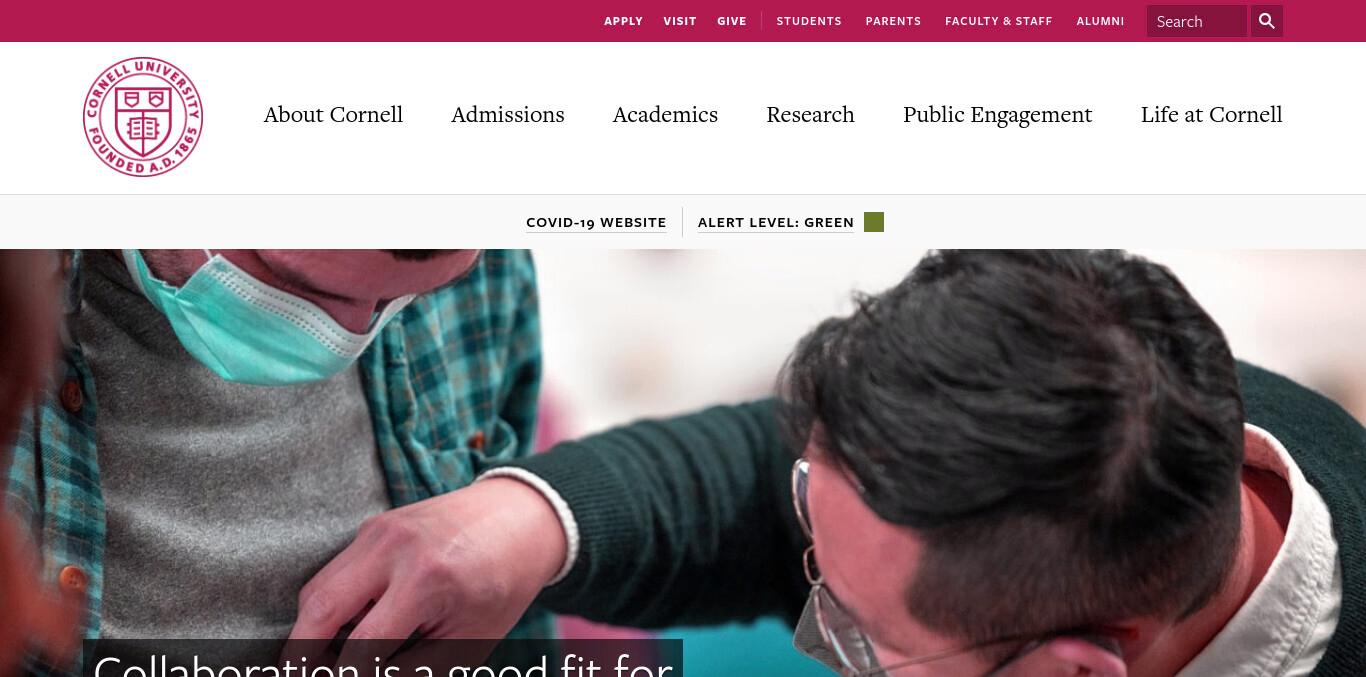
Task: Open the Alumni link
Action: point(1100,21)
